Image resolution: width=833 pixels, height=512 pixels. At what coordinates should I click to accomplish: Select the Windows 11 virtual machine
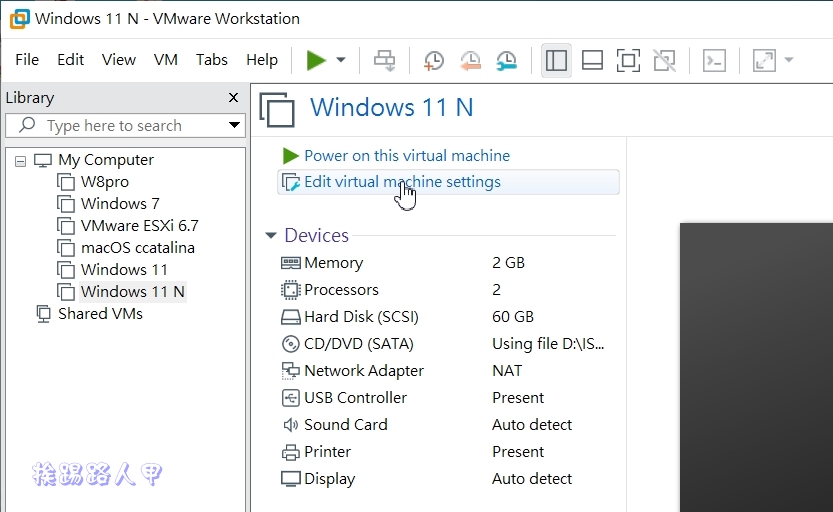tap(124, 270)
